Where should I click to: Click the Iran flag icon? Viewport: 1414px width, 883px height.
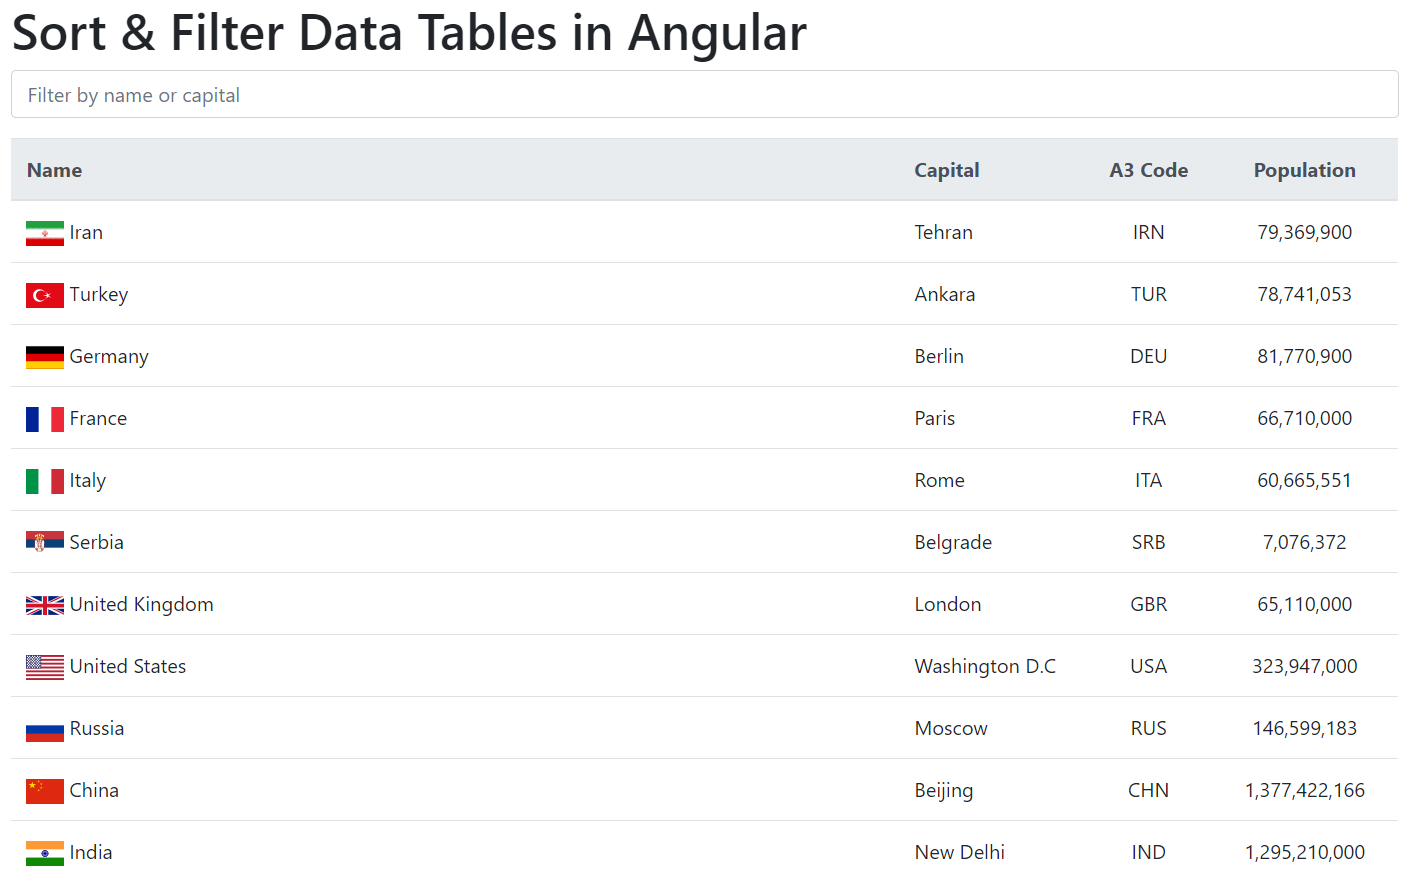pos(44,232)
